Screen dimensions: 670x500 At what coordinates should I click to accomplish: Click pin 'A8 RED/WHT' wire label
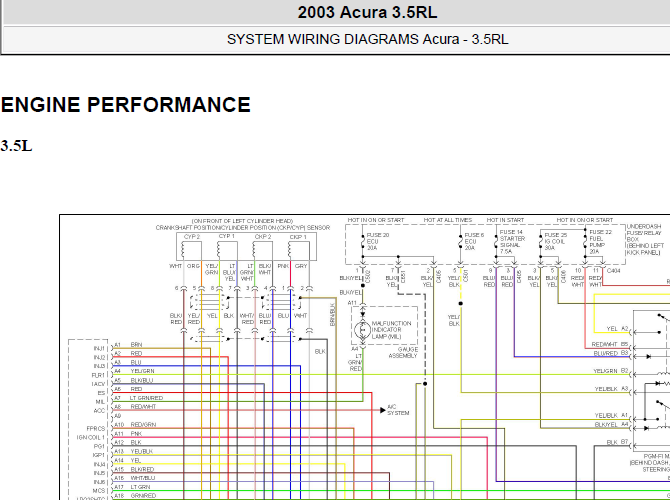[x=135, y=407]
